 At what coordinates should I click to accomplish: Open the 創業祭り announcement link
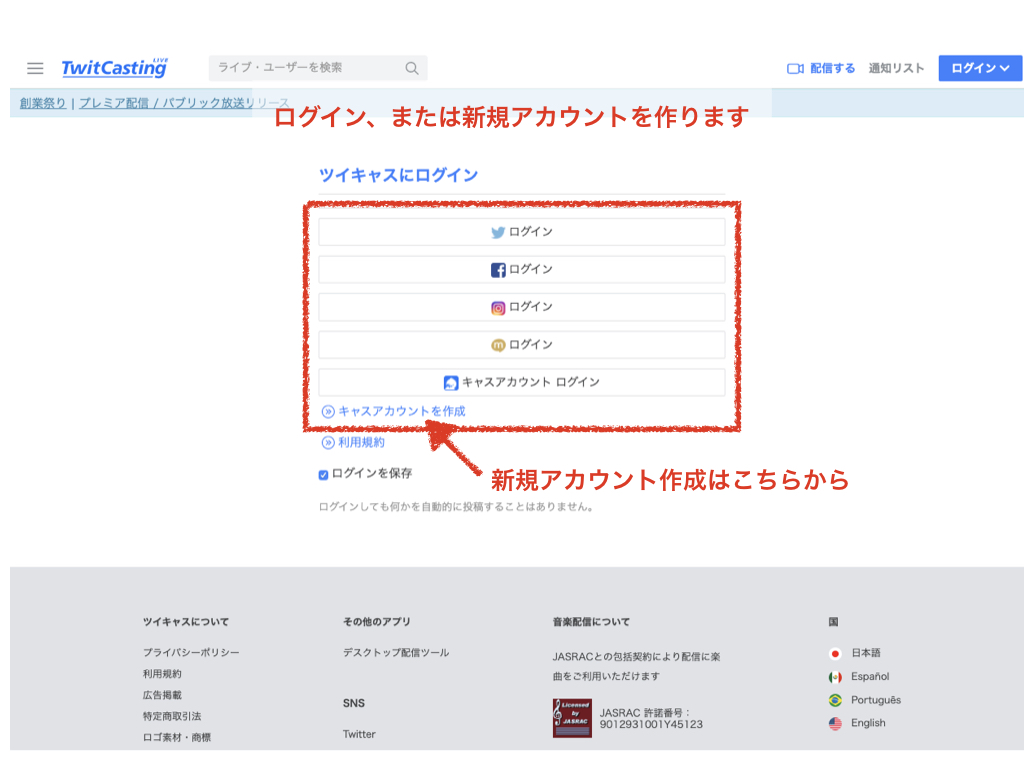(43, 103)
